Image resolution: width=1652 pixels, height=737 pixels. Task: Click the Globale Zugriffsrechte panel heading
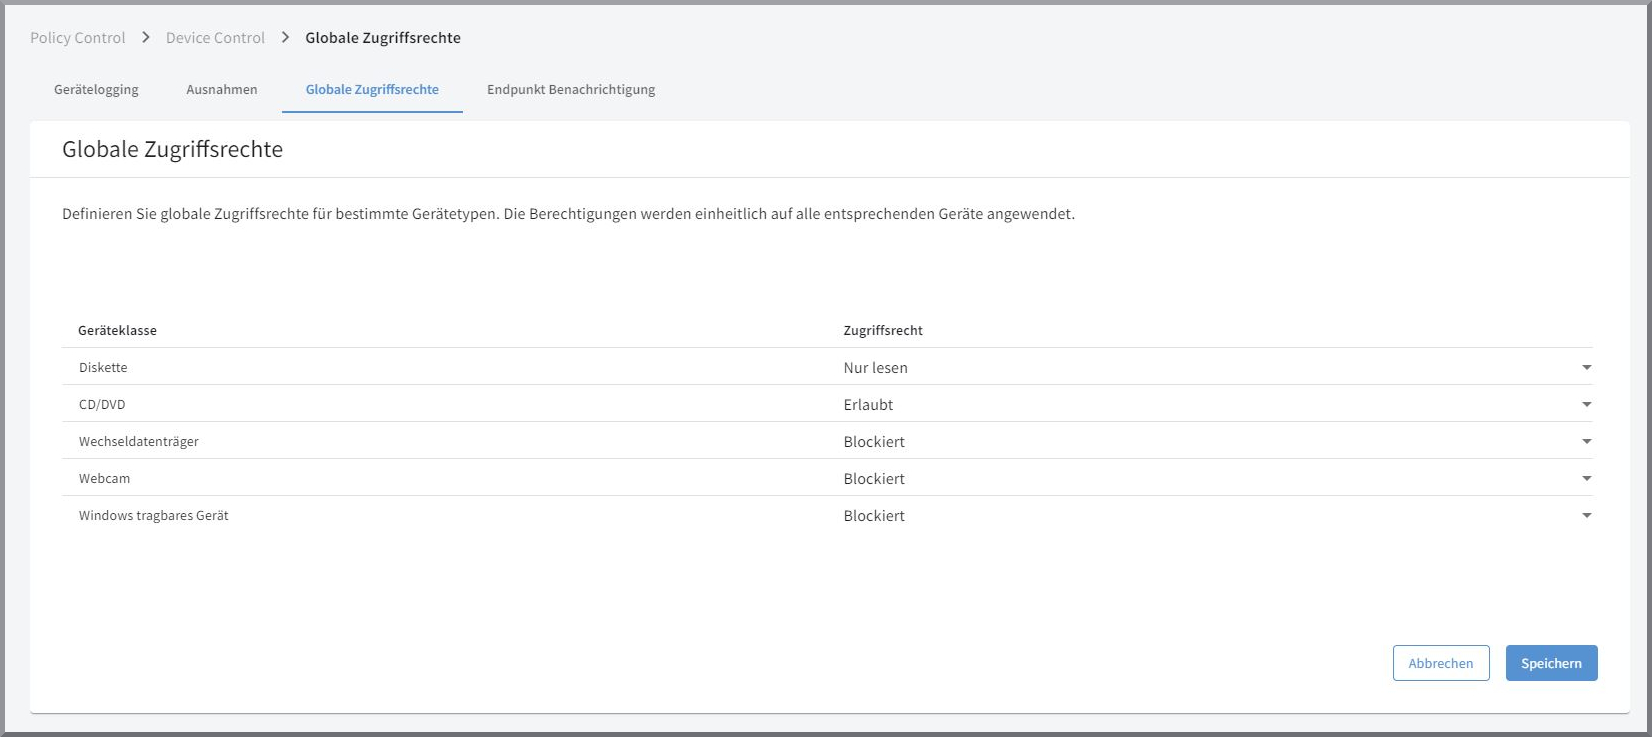coord(172,149)
